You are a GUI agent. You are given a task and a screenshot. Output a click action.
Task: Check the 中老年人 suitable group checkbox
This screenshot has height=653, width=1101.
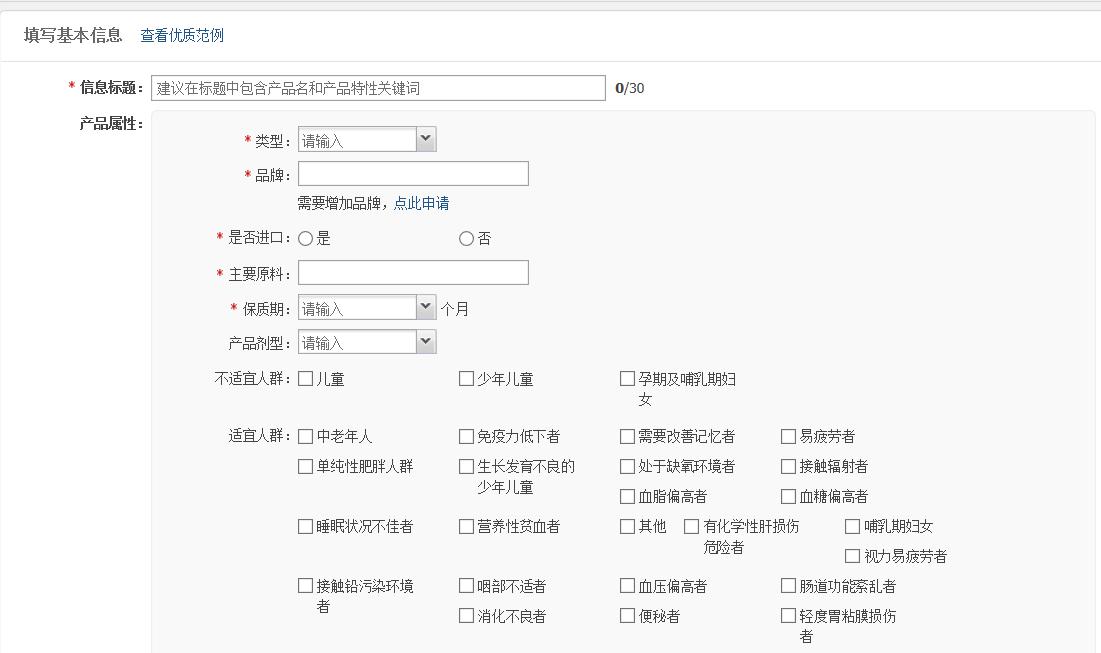coord(304,436)
